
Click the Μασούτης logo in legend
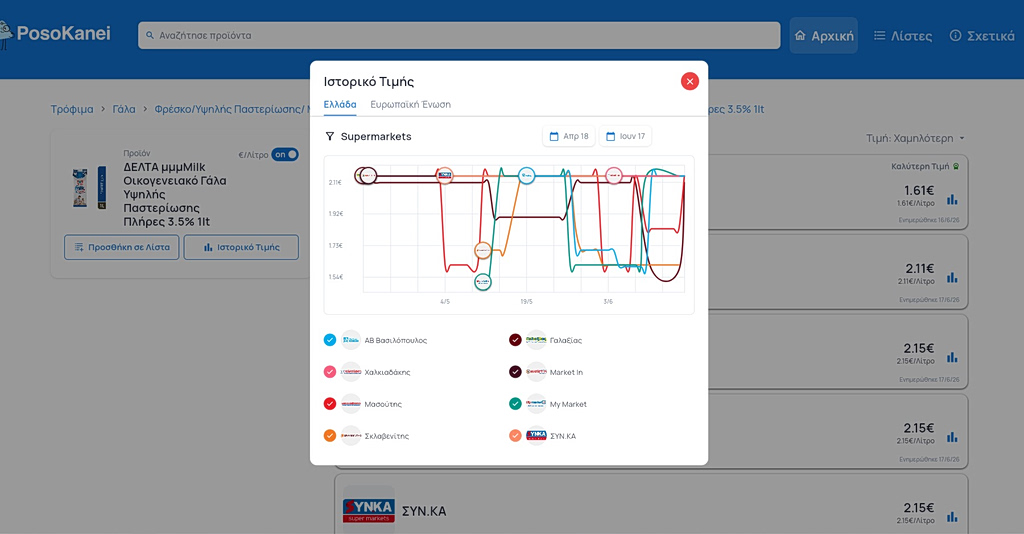point(351,404)
